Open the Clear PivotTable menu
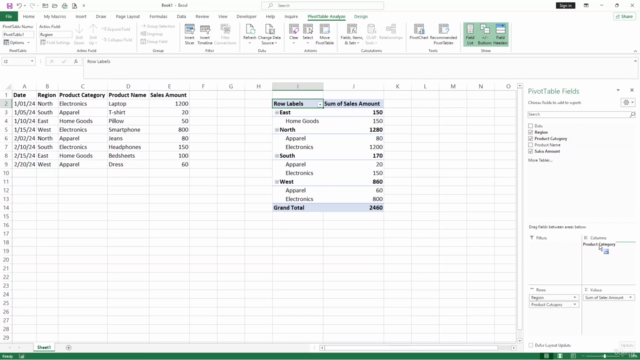Screen dimensions: 640x360 (293, 34)
